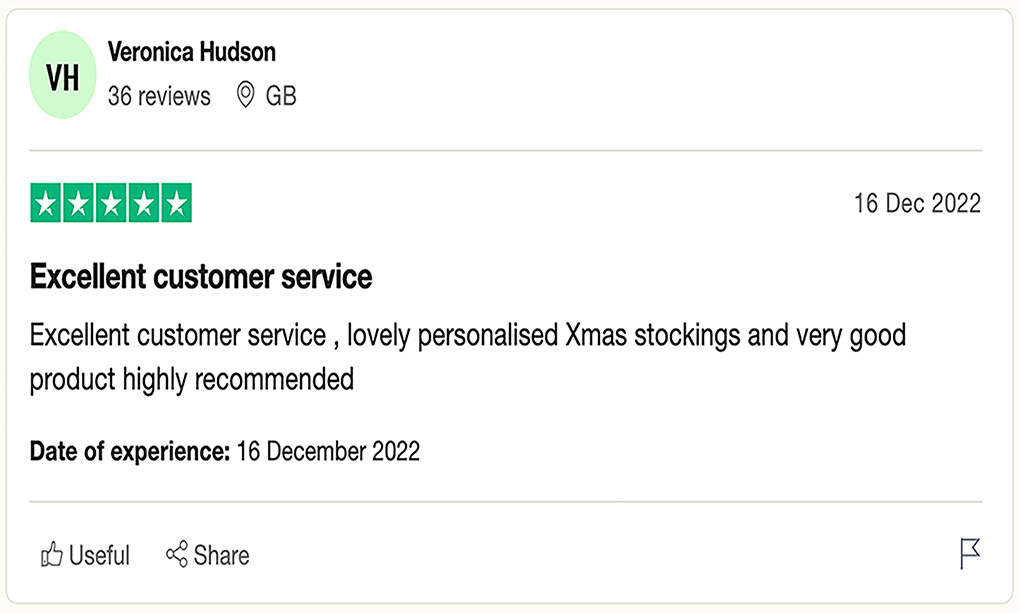Report review with flag icon
Screen dimensions: 1020x613
pyautogui.click(x=970, y=554)
